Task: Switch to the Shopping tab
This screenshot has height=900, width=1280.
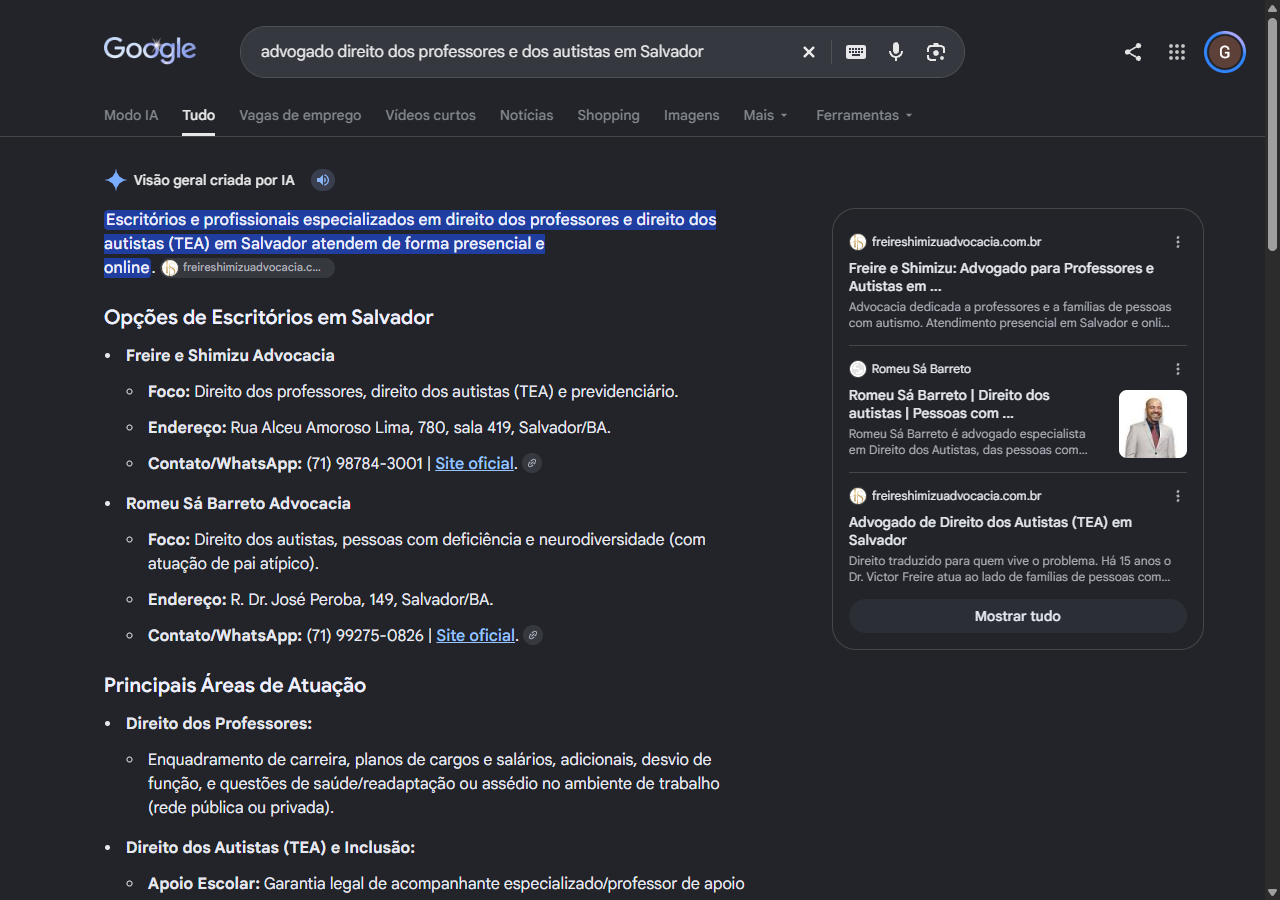Action: pos(608,115)
